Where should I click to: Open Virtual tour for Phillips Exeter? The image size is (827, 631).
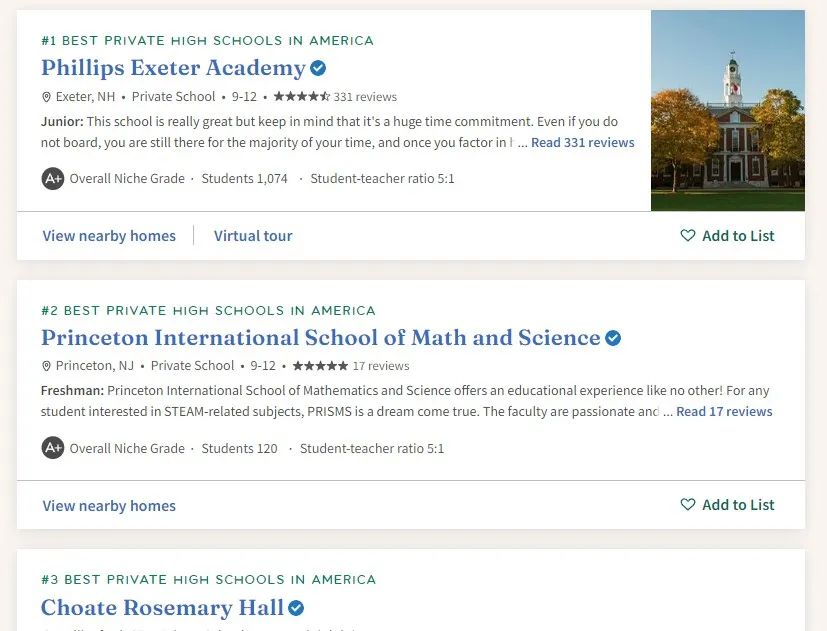coord(253,236)
